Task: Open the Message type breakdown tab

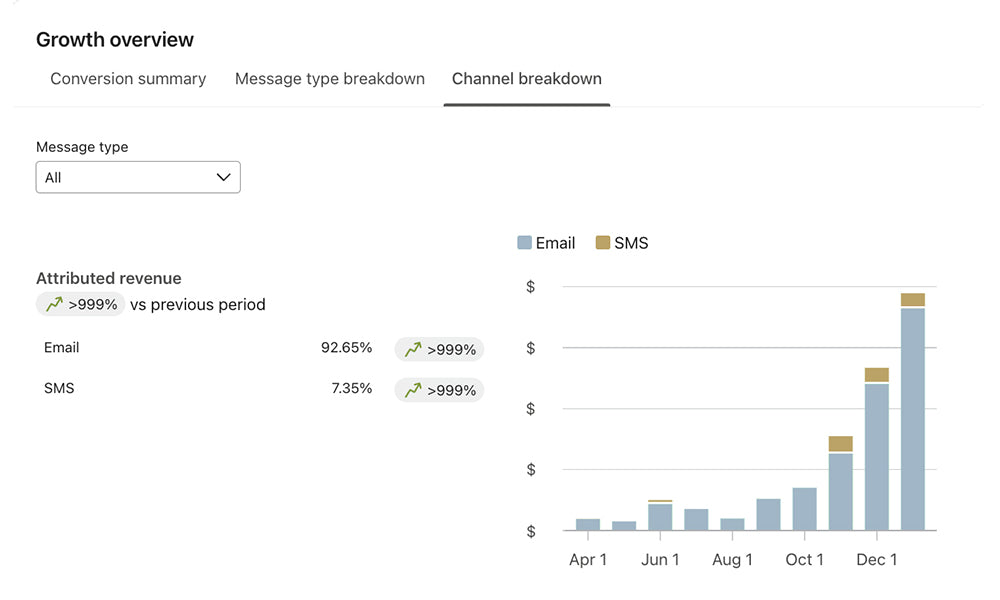Action: pos(329,79)
